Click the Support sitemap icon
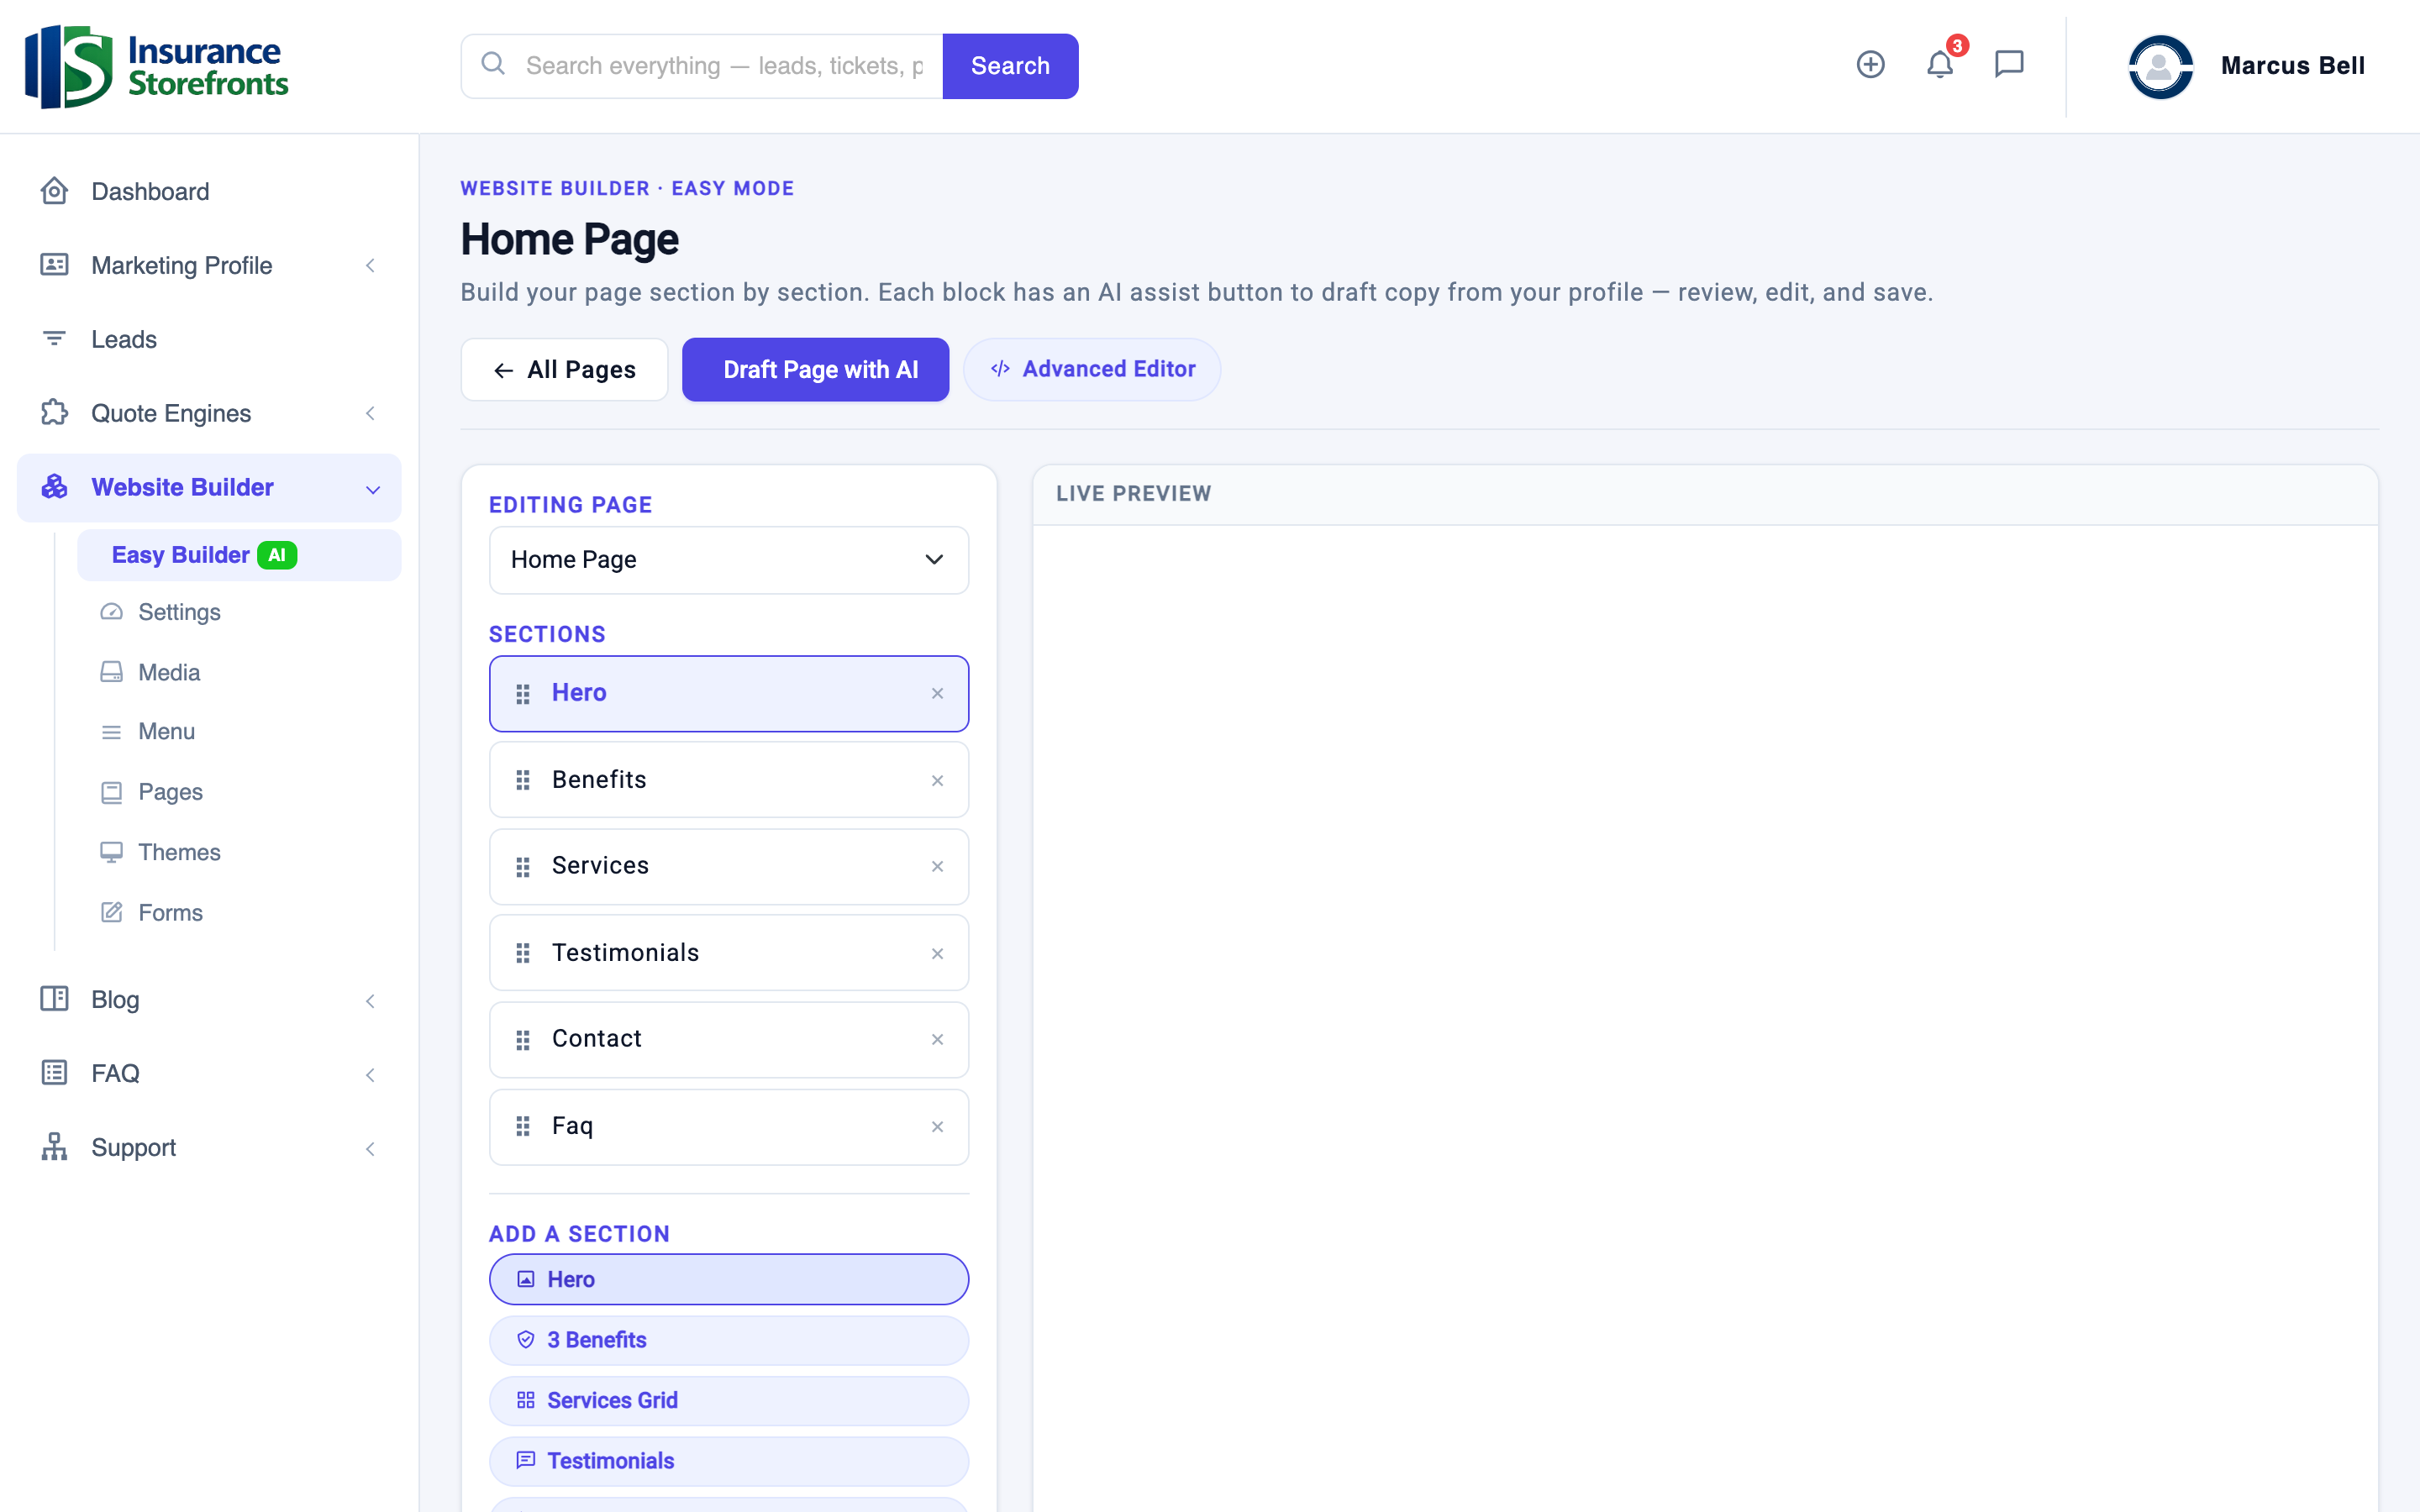The height and width of the screenshot is (1512, 2420). click(x=55, y=1147)
